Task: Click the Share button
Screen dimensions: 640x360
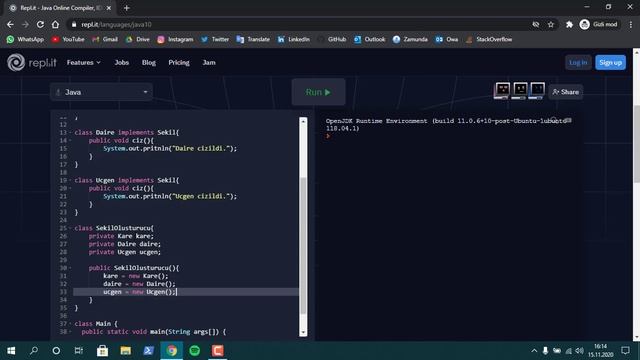Action: tap(566, 92)
